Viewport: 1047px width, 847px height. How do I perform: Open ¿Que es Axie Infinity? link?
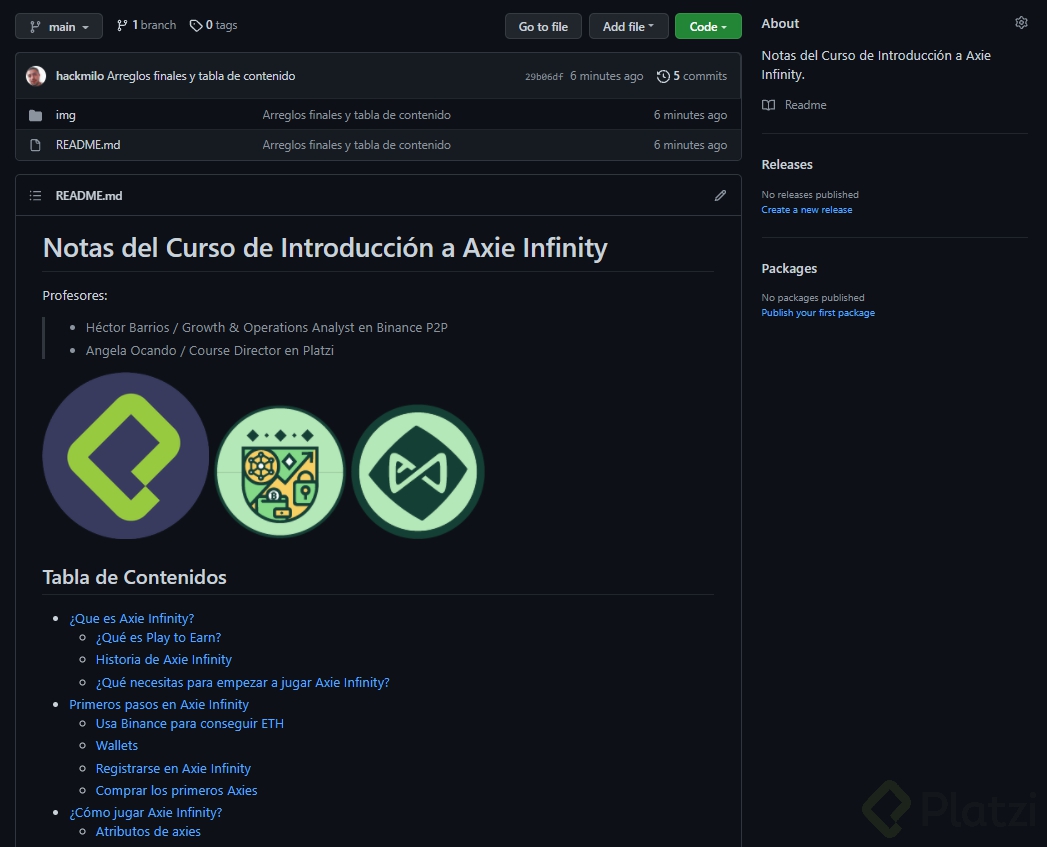click(132, 619)
